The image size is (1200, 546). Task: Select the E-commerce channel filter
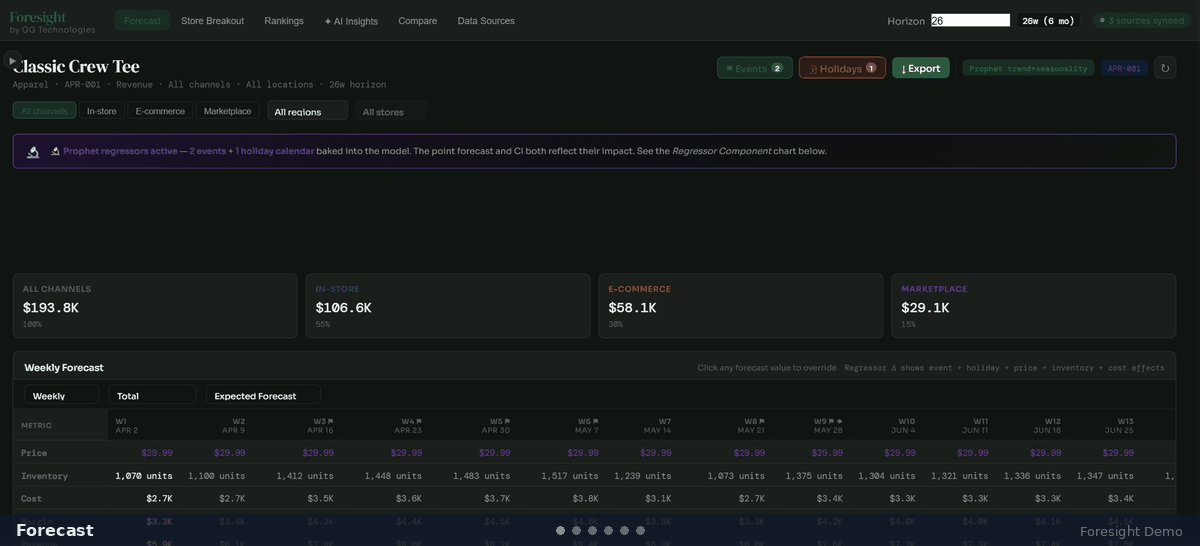160,111
